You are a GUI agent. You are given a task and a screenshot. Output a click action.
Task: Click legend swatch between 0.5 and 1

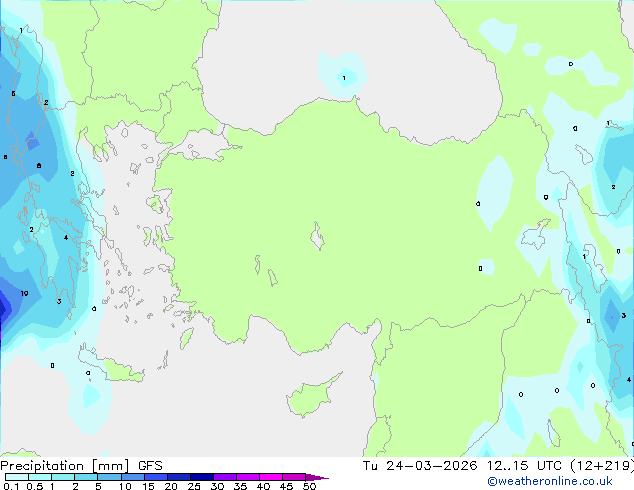[x=40, y=477]
